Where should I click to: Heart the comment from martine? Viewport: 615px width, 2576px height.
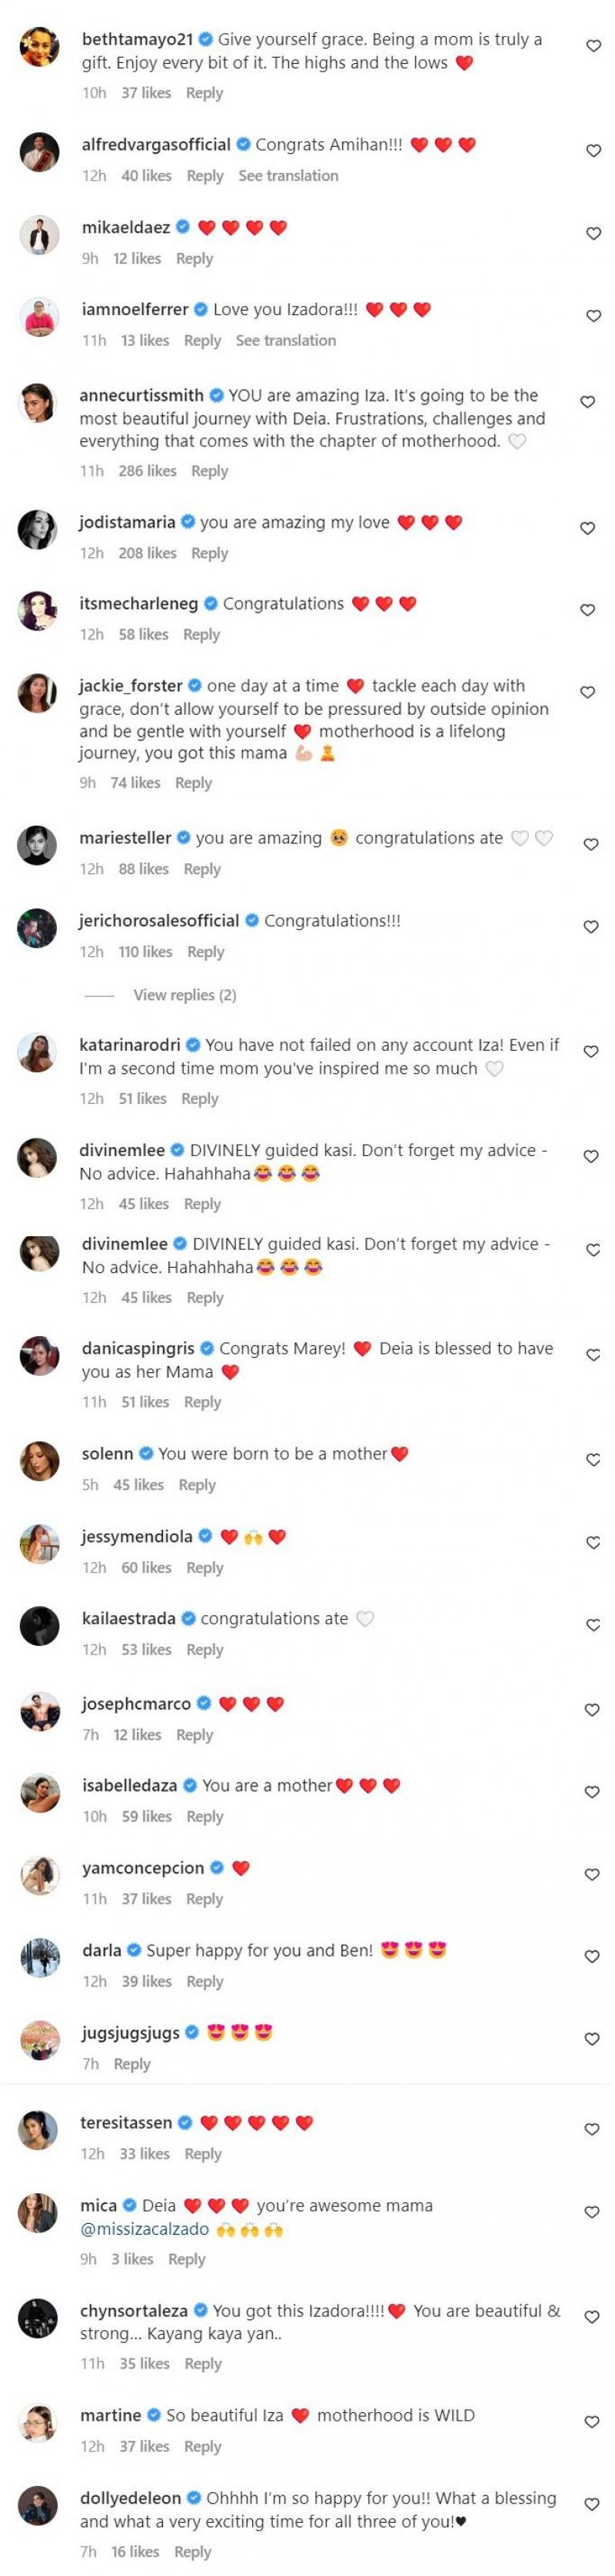tap(591, 2422)
